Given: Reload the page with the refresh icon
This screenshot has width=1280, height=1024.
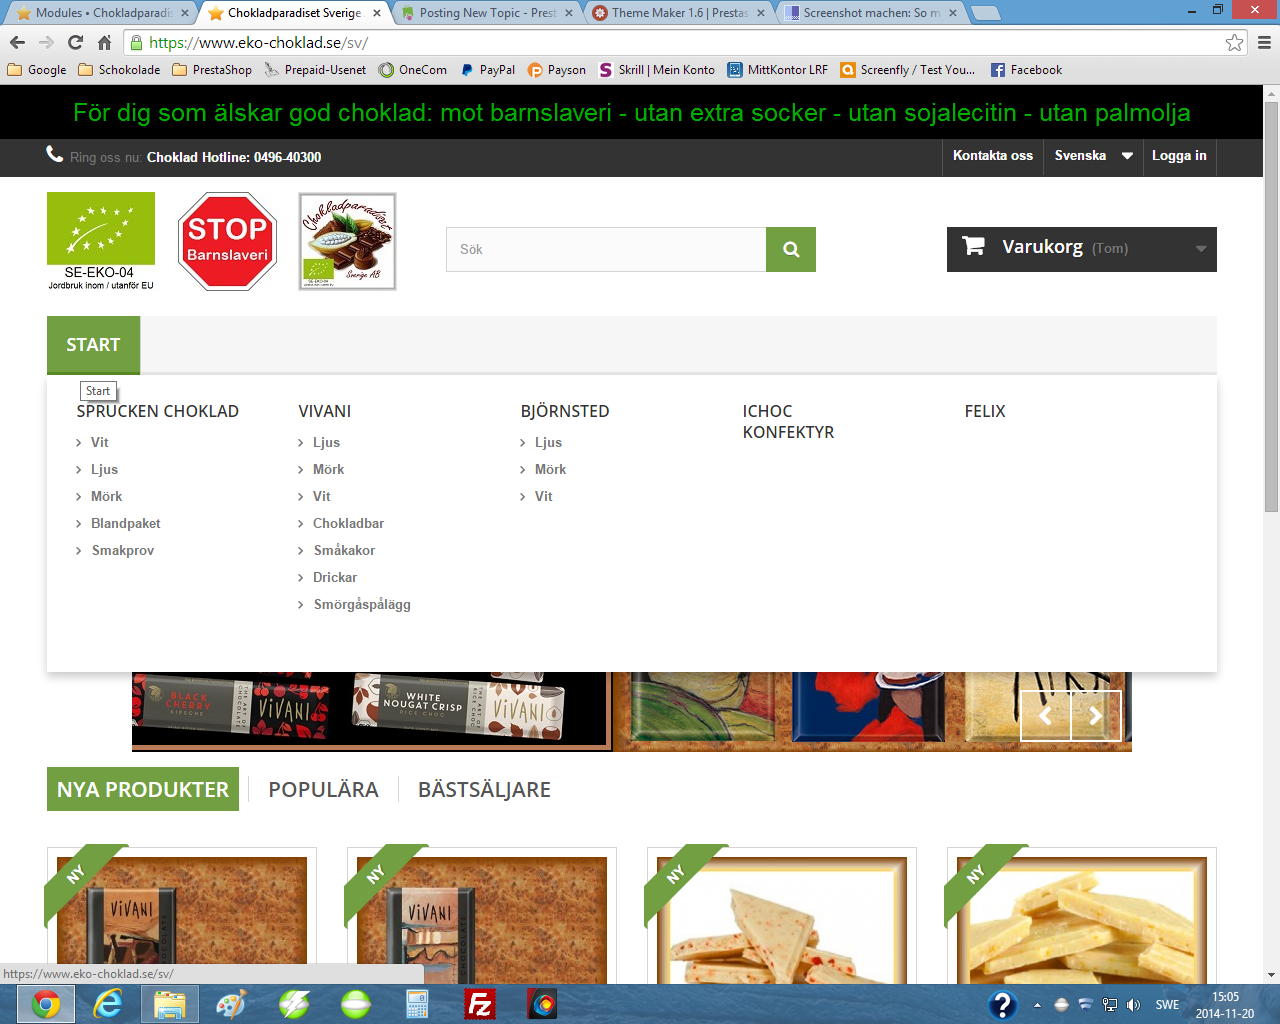Looking at the screenshot, I should (x=75, y=42).
